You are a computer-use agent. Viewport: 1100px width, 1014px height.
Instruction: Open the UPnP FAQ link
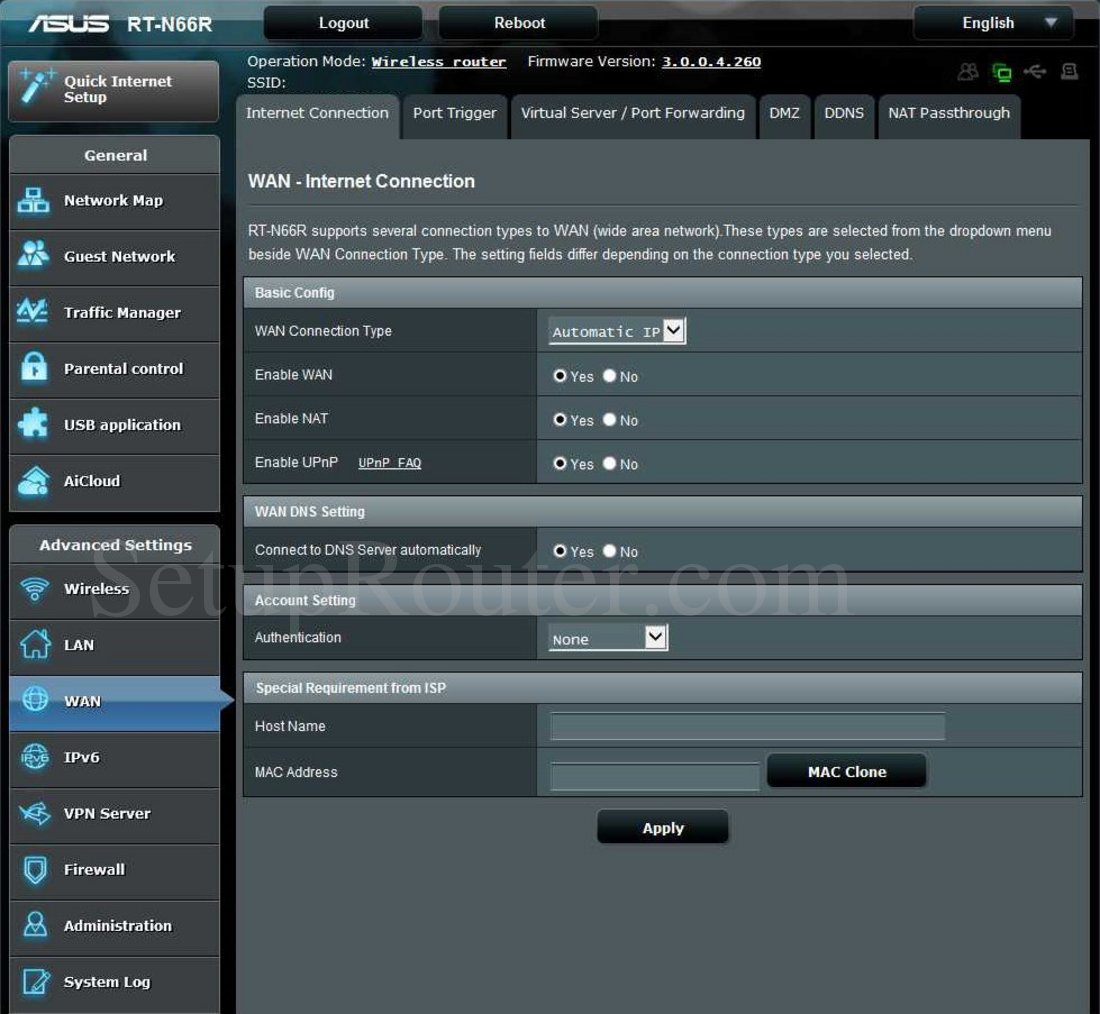coord(389,463)
